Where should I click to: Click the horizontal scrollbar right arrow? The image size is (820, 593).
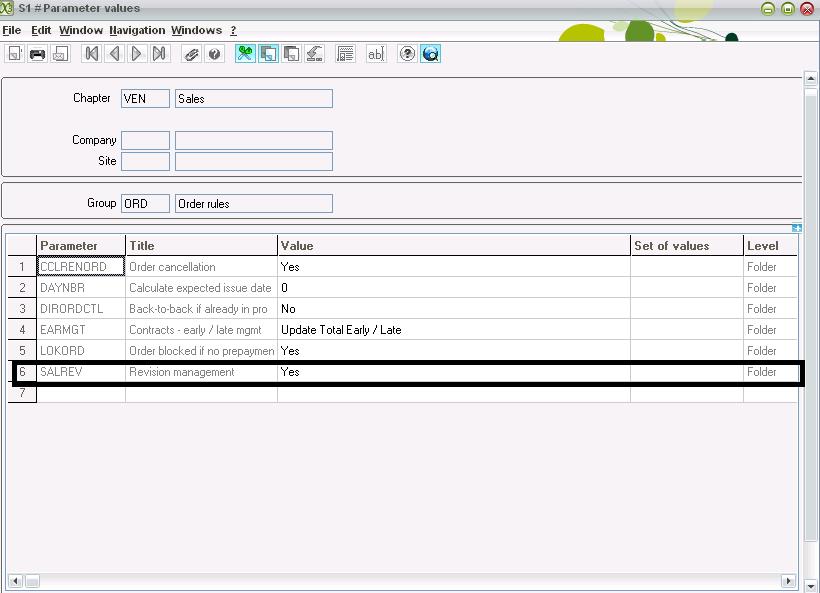point(788,580)
